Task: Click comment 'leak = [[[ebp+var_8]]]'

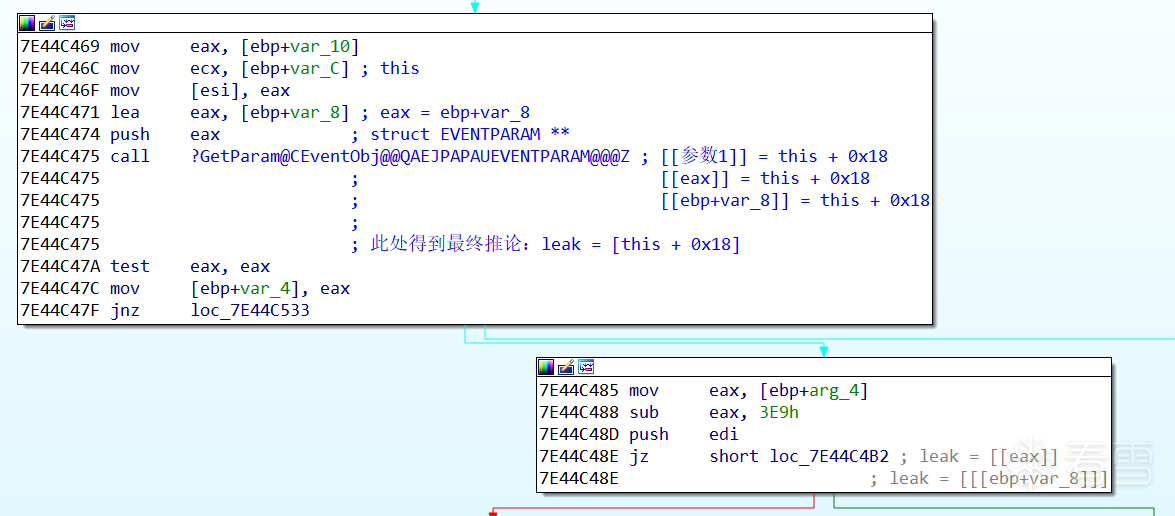Action: 998,478
